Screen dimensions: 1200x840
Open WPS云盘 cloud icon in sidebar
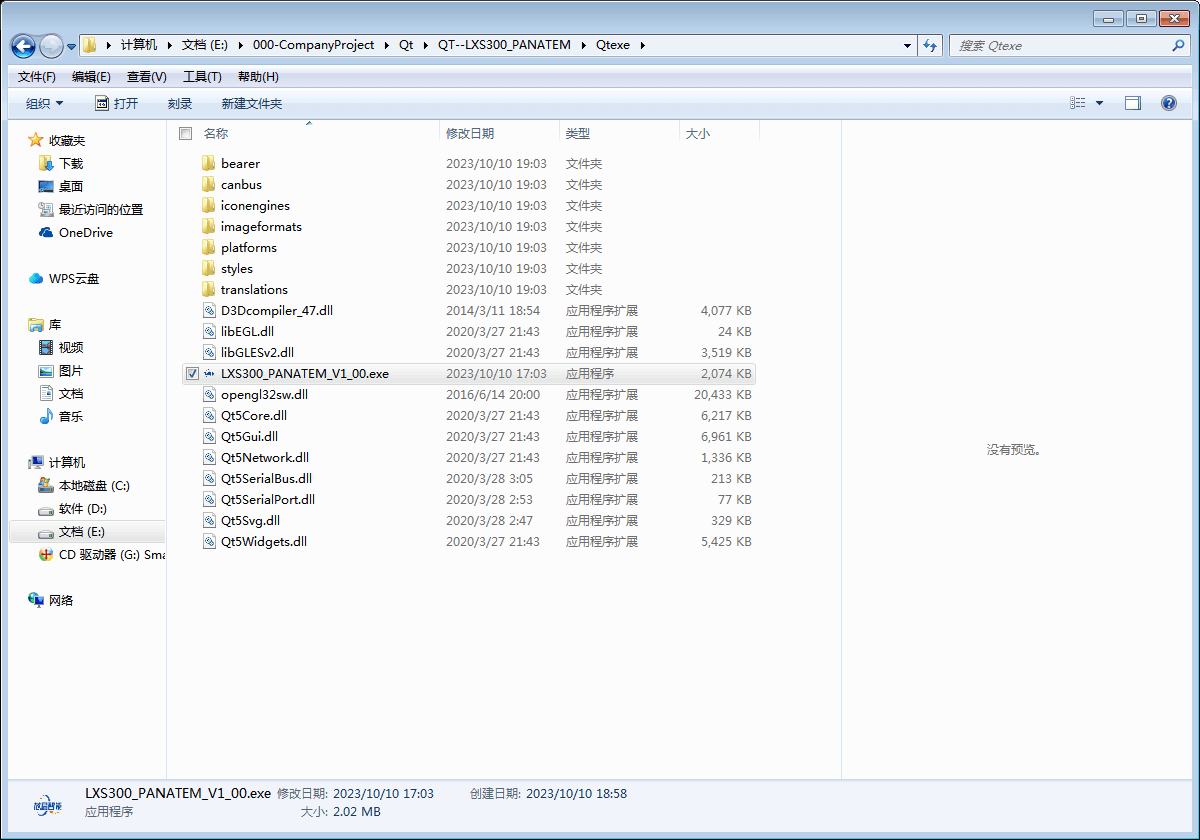pyautogui.click(x=37, y=279)
